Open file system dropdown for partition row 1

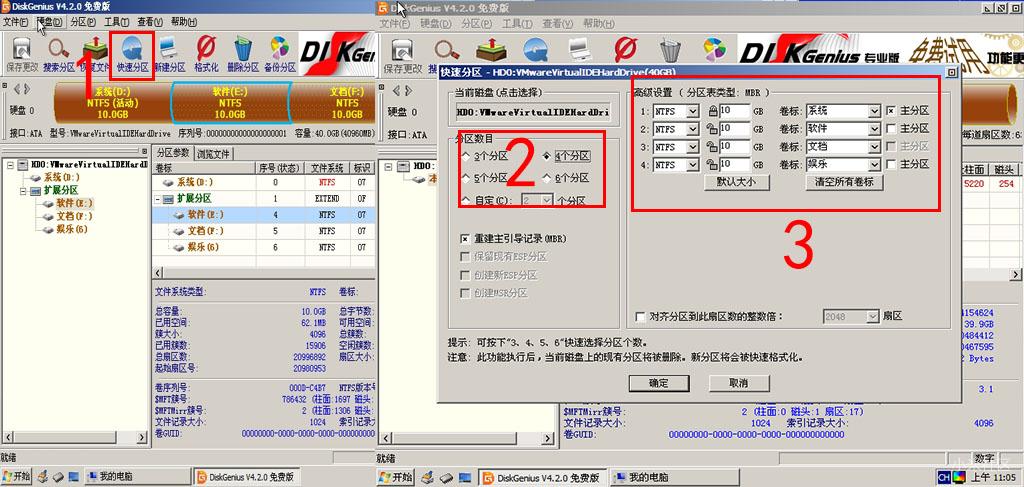693,112
